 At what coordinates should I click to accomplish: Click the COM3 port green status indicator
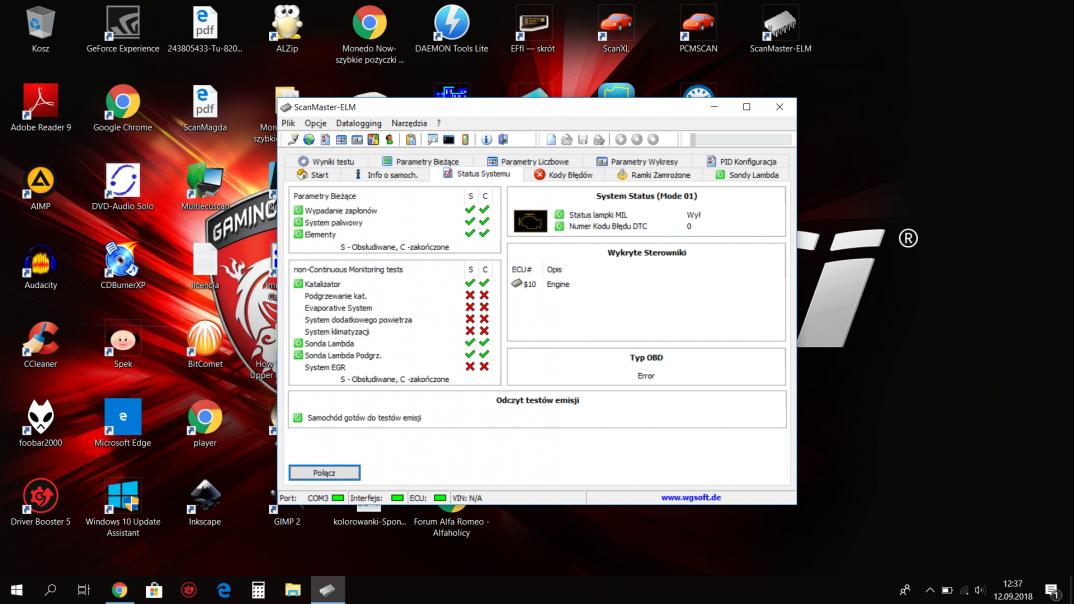coord(338,498)
